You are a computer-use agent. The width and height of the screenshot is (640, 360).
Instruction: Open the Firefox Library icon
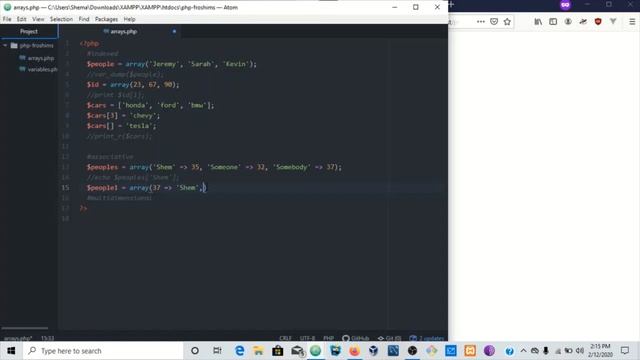(x=538, y=22)
